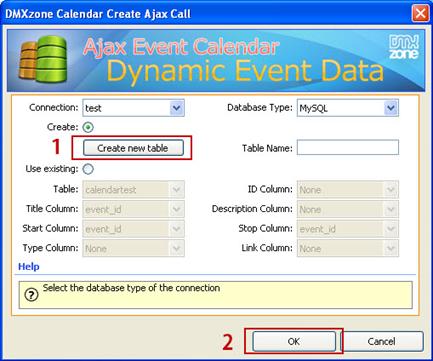Open the Title Column dropdown
Viewport: 433px width, 361px height.
pos(133,209)
